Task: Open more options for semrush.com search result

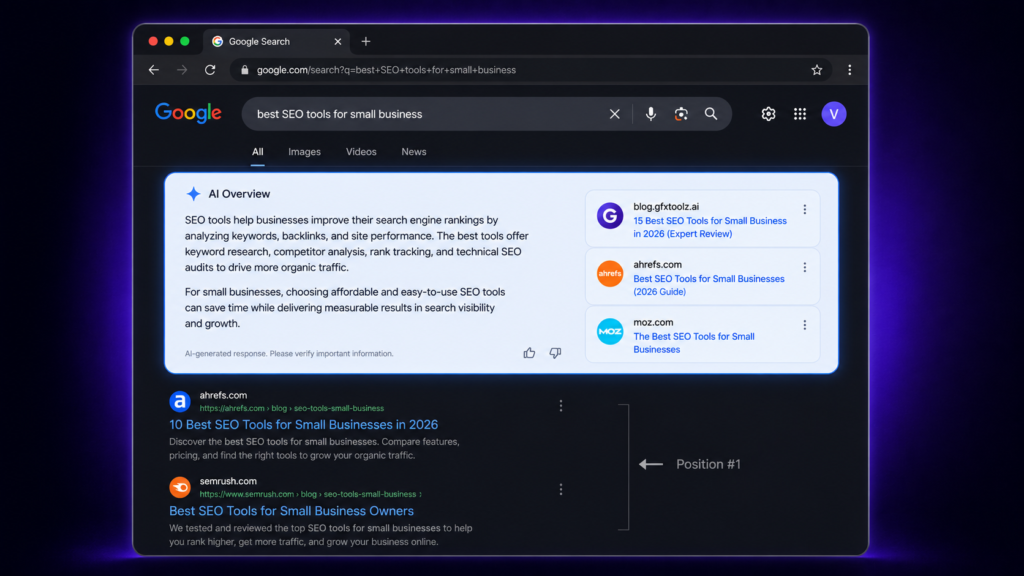Action: pyautogui.click(x=561, y=489)
